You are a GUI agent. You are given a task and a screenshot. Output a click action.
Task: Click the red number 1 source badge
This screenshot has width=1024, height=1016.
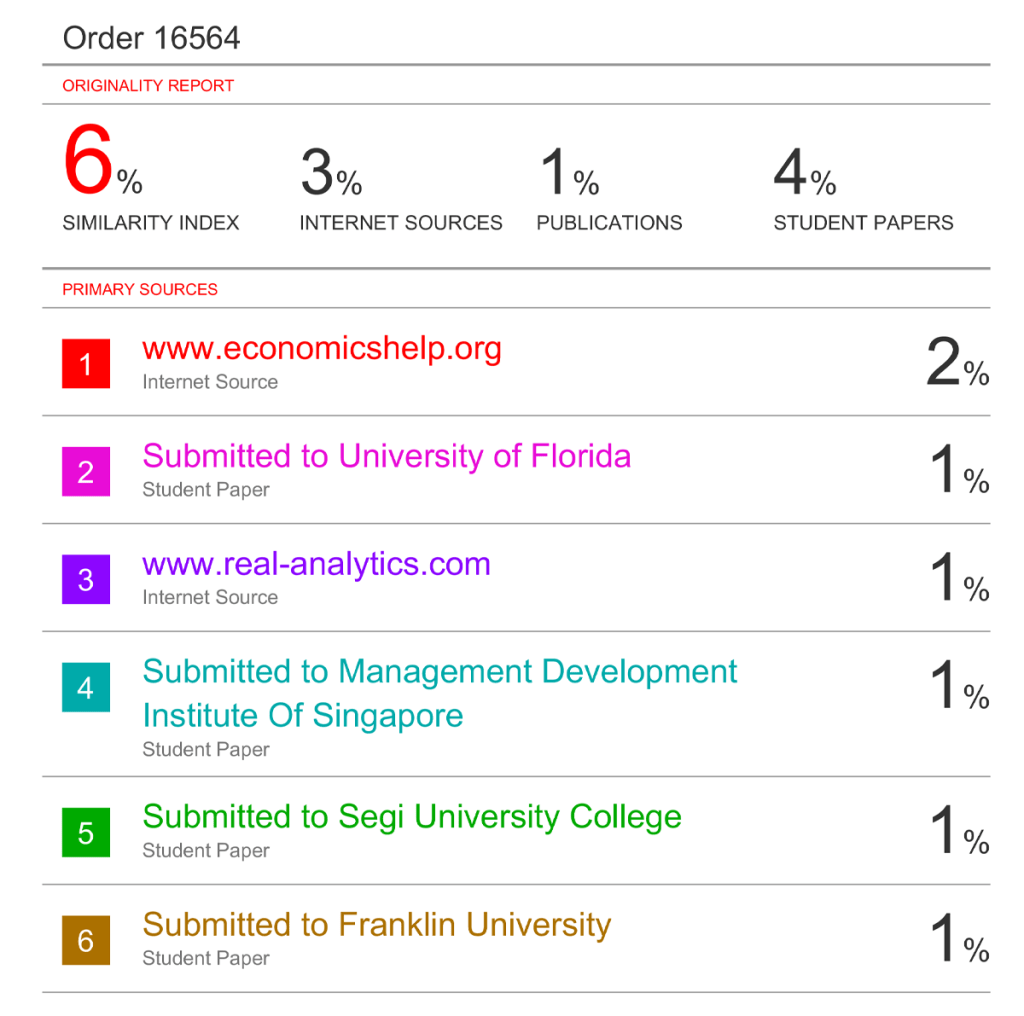(x=86, y=364)
